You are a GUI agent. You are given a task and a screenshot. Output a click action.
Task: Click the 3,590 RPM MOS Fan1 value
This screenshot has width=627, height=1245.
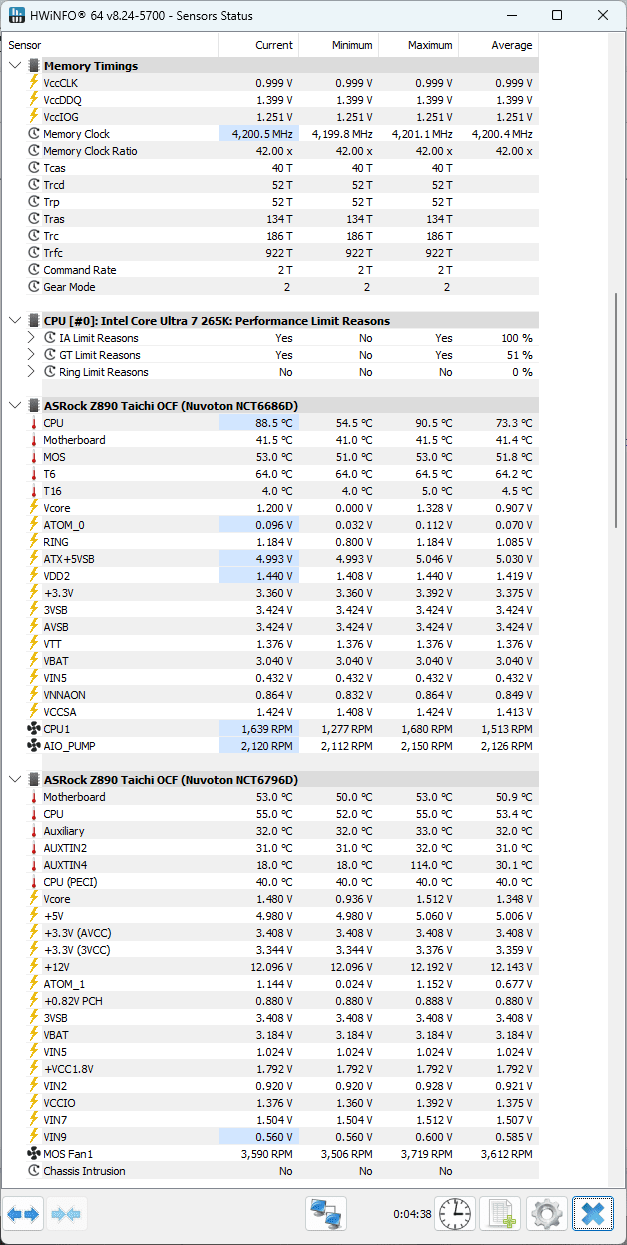268,1154
